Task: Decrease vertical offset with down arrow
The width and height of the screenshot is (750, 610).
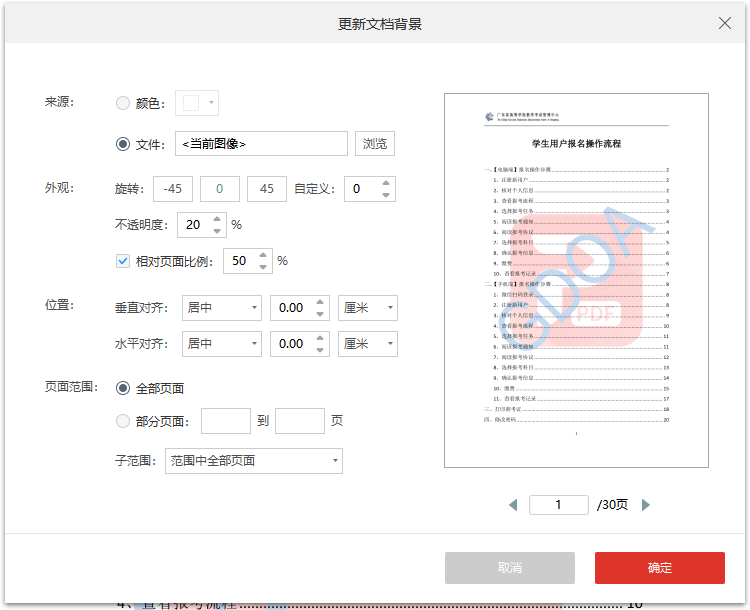Action: pos(320,314)
